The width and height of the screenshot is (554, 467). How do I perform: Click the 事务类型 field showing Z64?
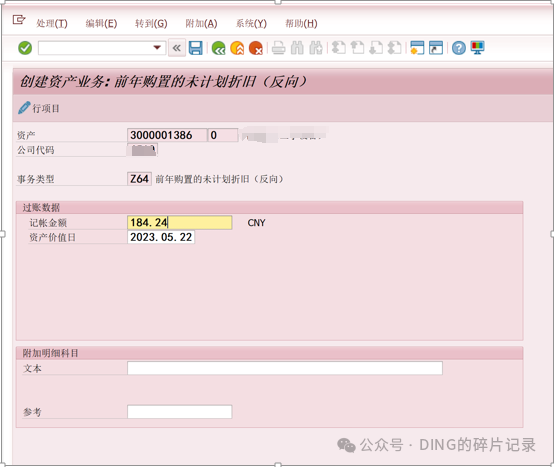coord(139,179)
